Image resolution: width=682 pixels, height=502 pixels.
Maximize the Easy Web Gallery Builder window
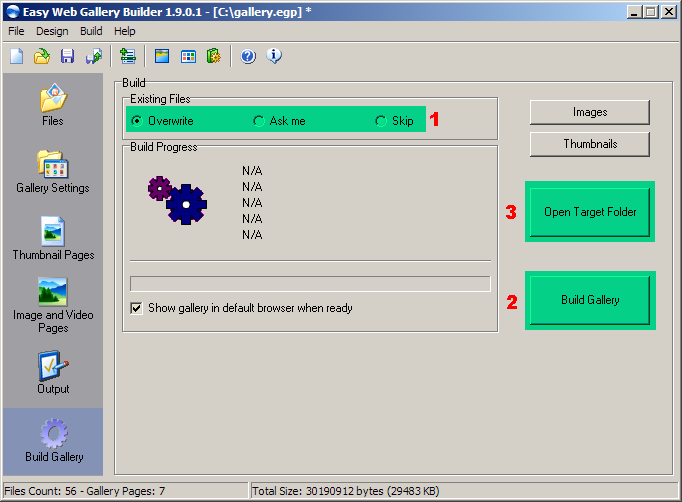pyautogui.click(x=651, y=12)
